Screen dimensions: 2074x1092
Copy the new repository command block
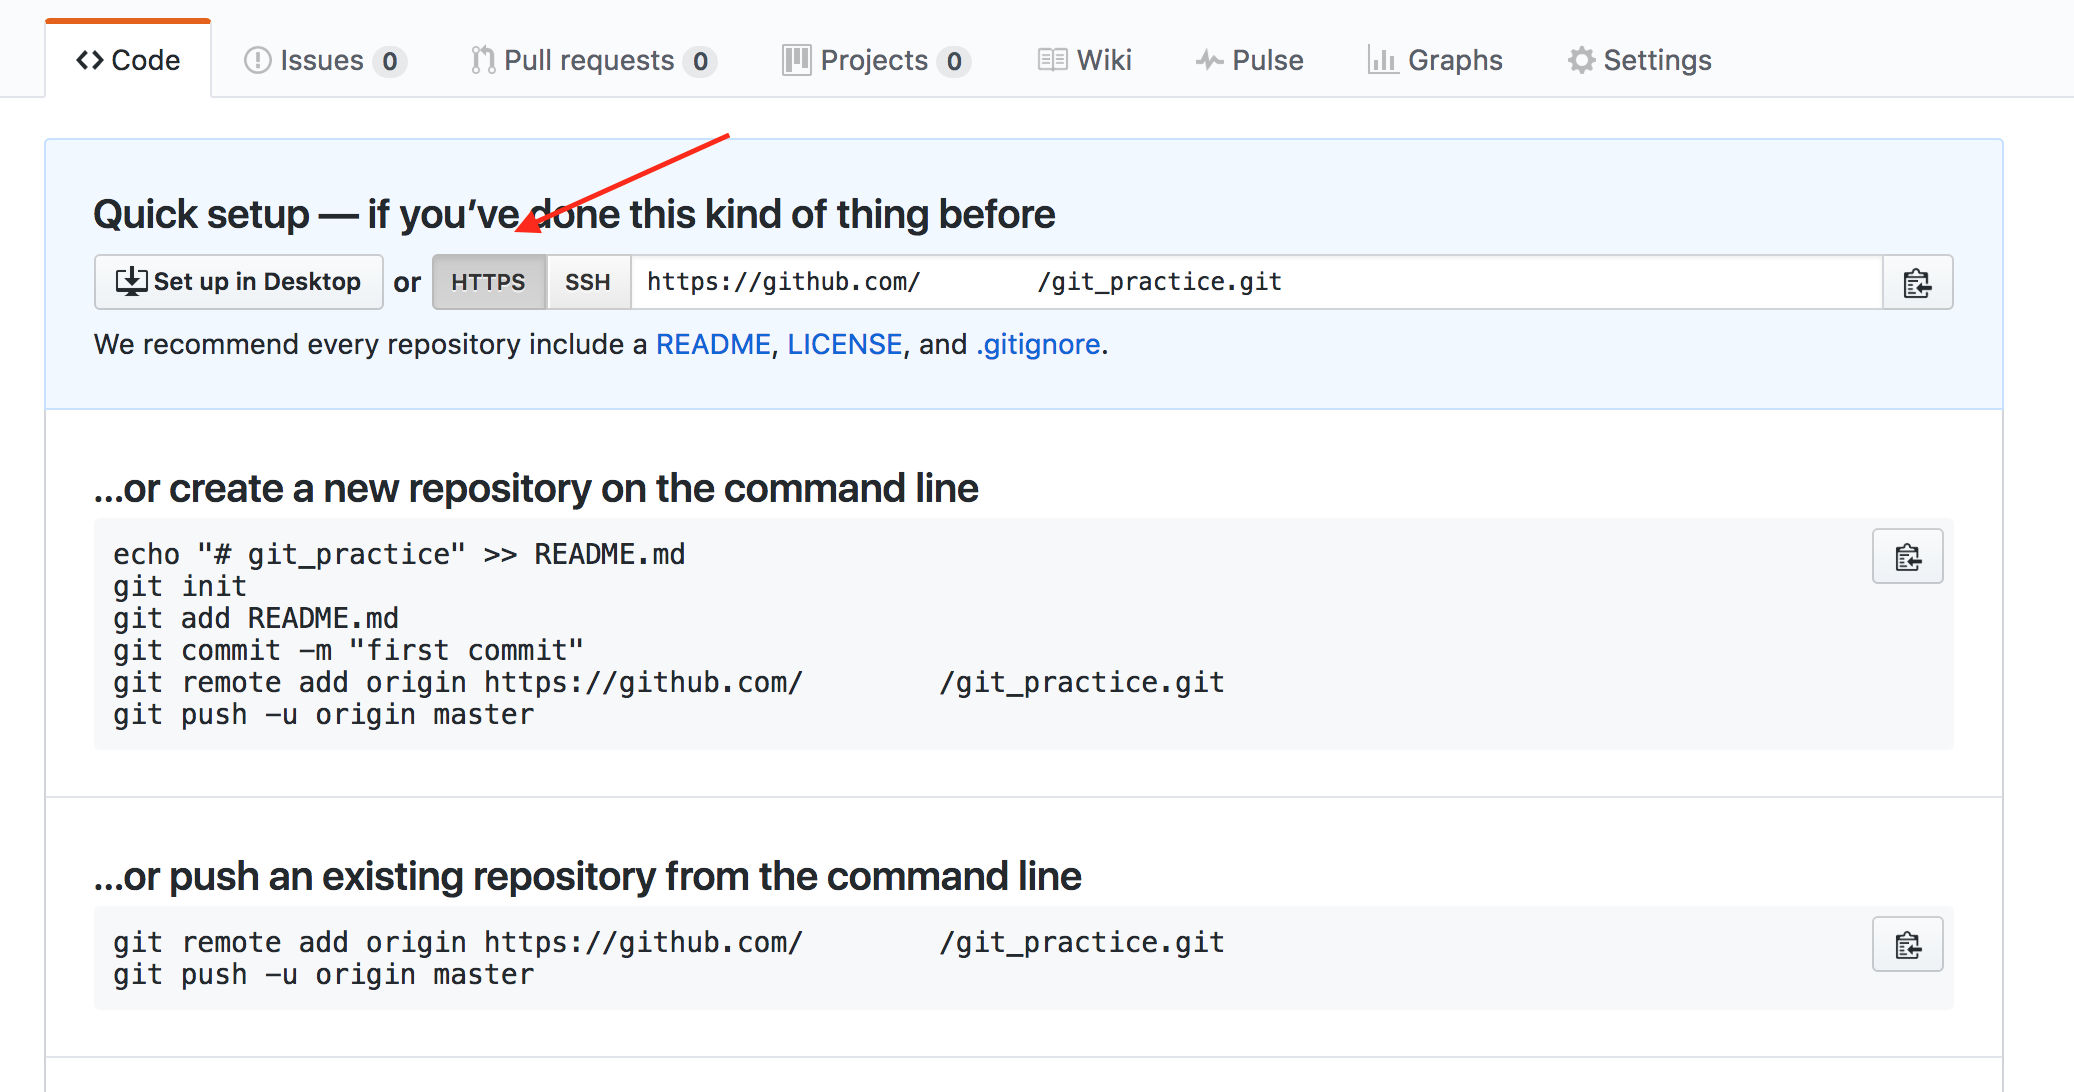tap(1907, 556)
